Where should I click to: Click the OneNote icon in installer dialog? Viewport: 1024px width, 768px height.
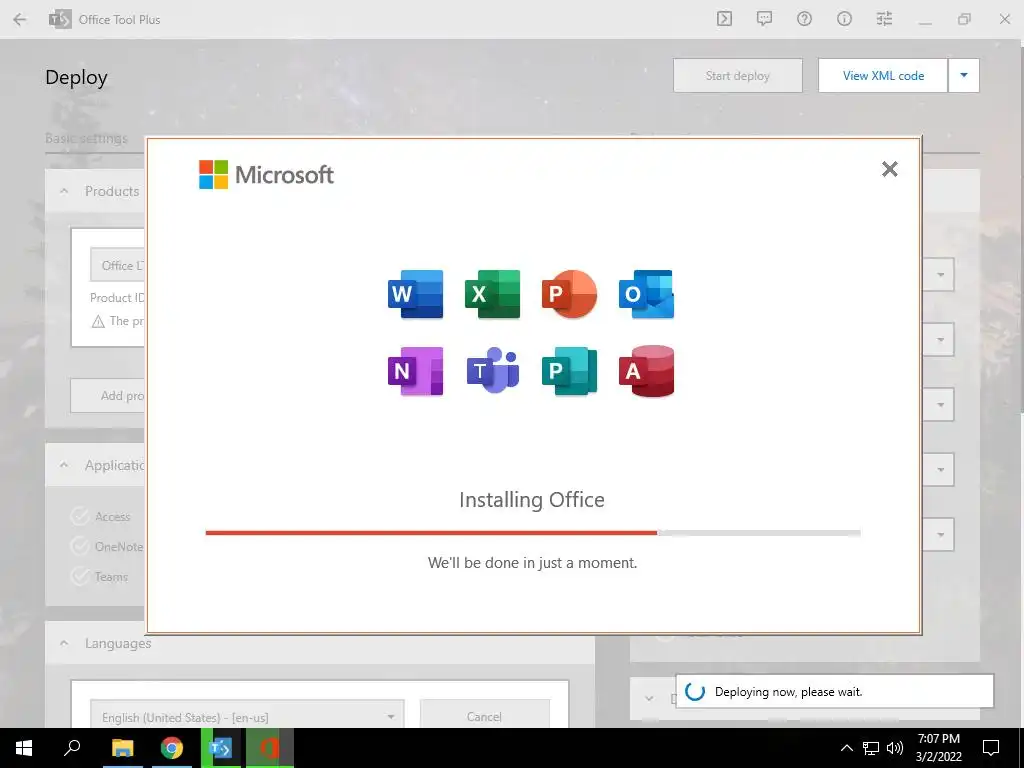click(x=415, y=371)
